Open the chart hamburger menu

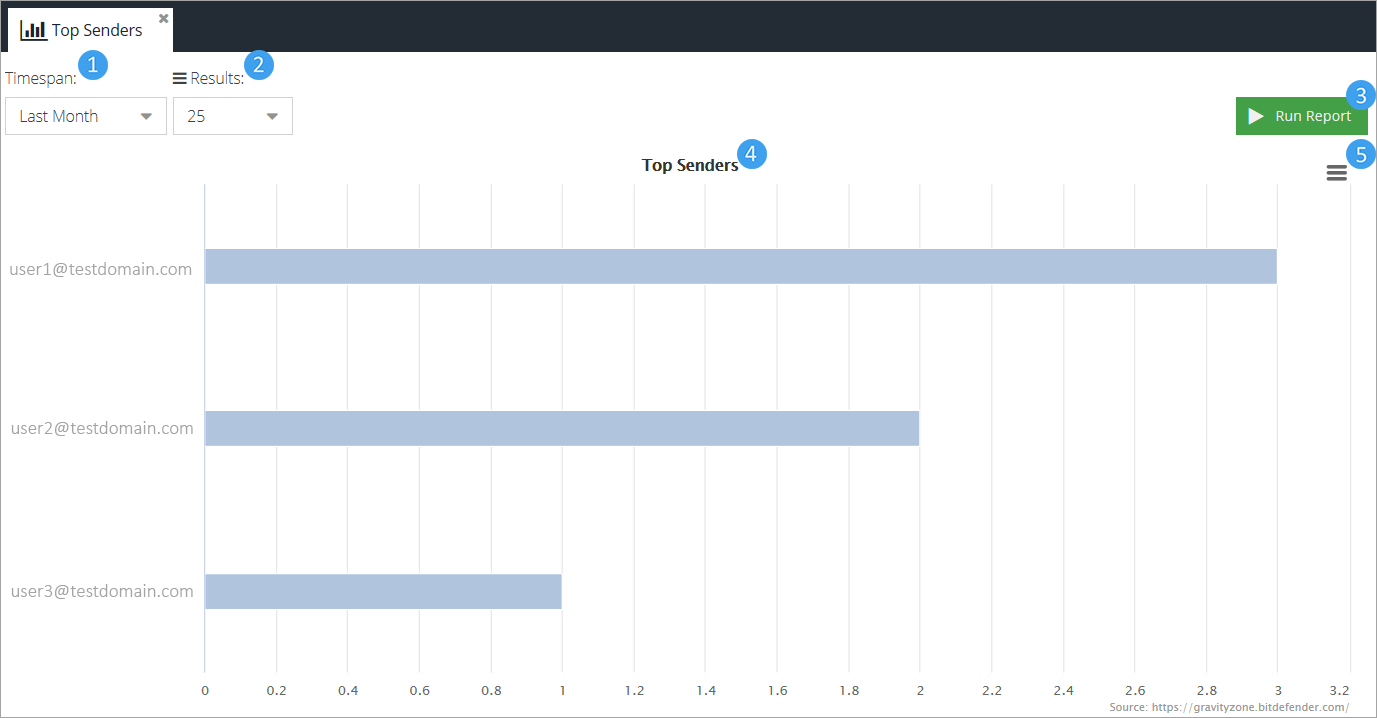(1336, 173)
